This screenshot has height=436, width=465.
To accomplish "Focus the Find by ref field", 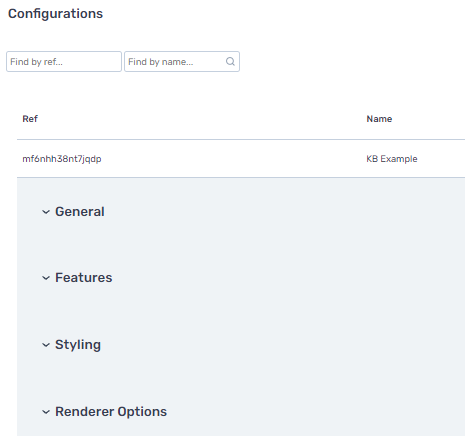I will coord(64,61).
